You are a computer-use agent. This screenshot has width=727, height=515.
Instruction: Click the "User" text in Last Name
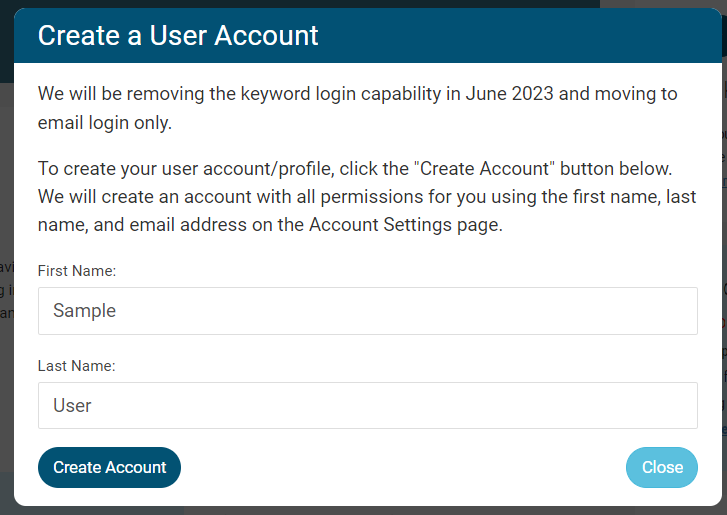pyautogui.click(x=72, y=405)
